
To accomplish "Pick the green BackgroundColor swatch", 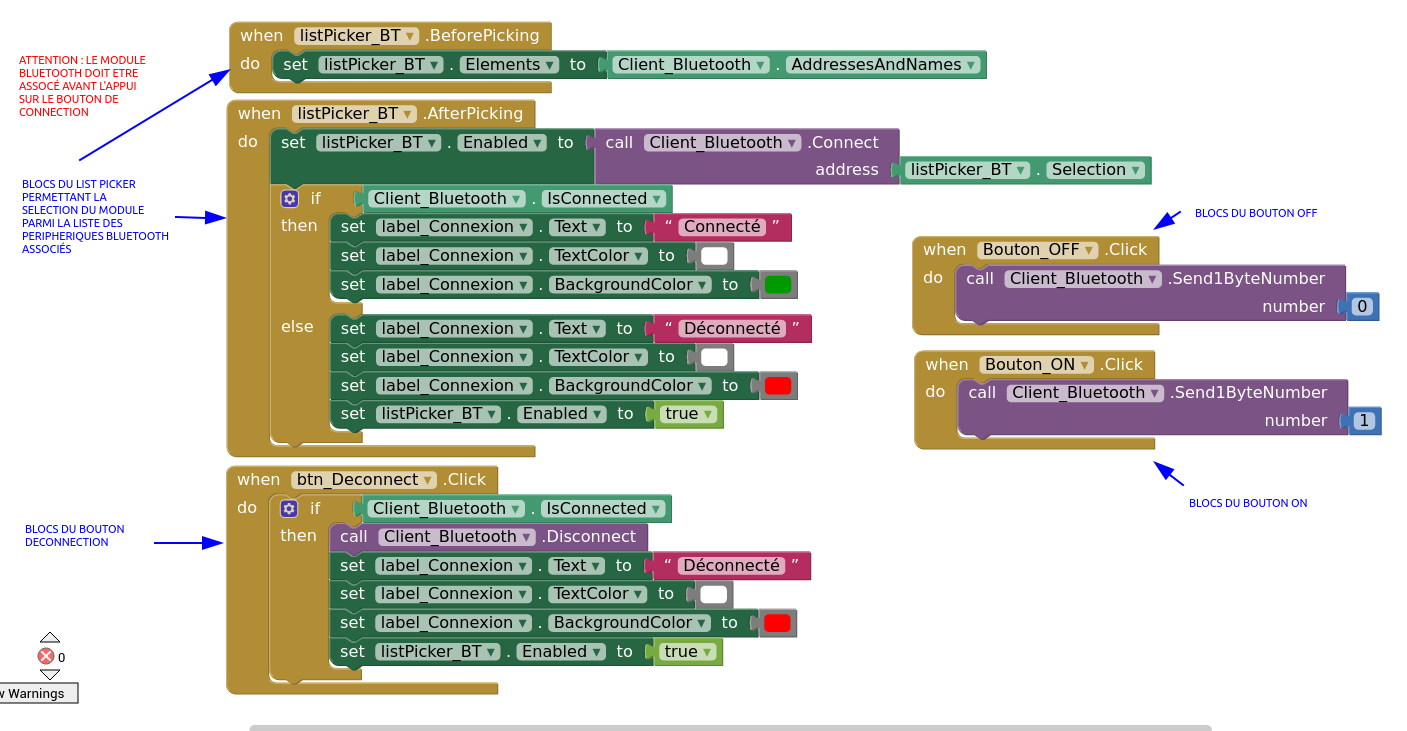I will coord(777,285).
